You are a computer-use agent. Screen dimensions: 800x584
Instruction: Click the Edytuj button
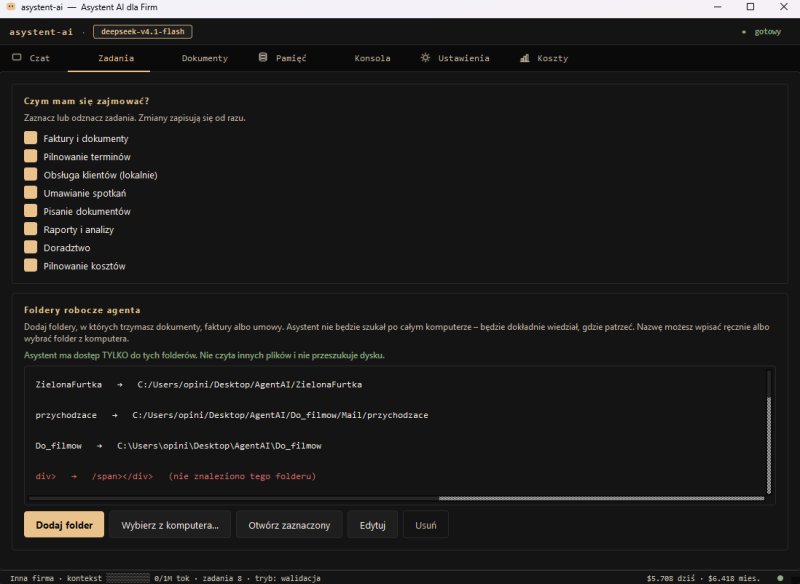(x=372, y=525)
